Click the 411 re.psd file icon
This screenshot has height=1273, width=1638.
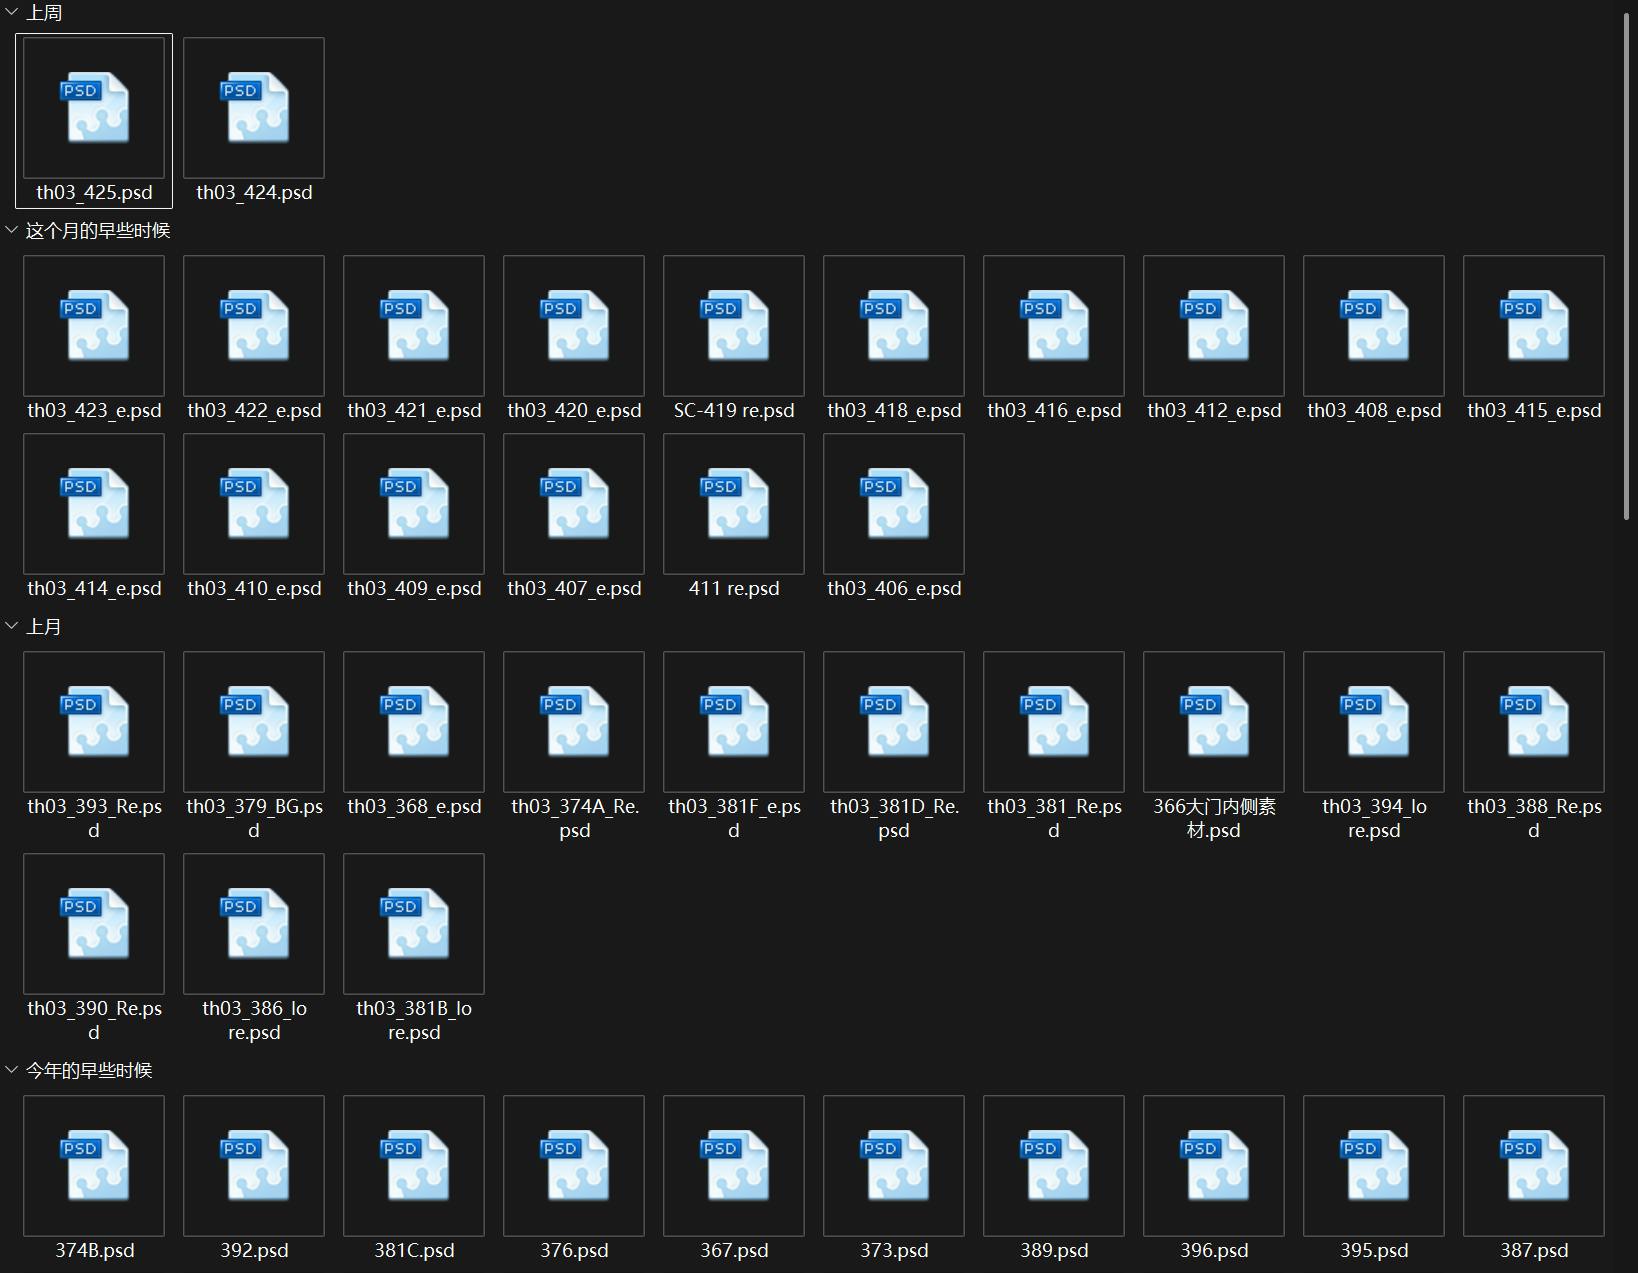pyautogui.click(x=734, y=504)
